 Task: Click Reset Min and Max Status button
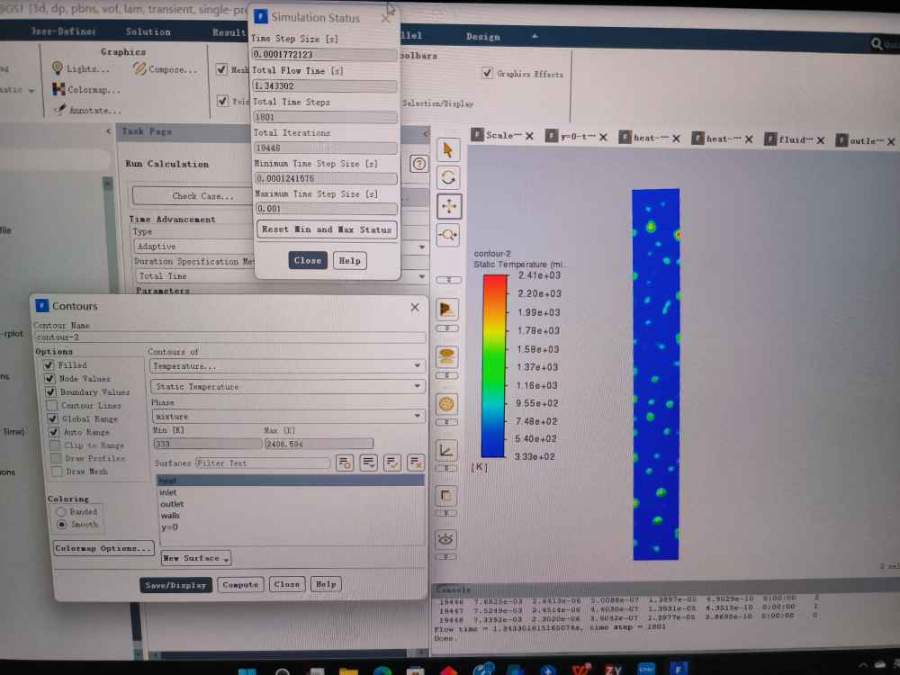coord(327,230)
